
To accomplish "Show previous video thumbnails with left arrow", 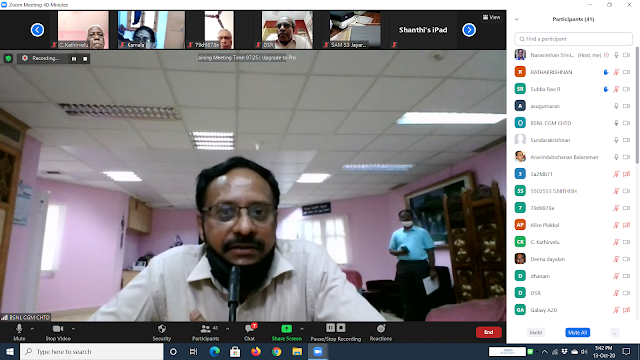I will tap(38, 30).
